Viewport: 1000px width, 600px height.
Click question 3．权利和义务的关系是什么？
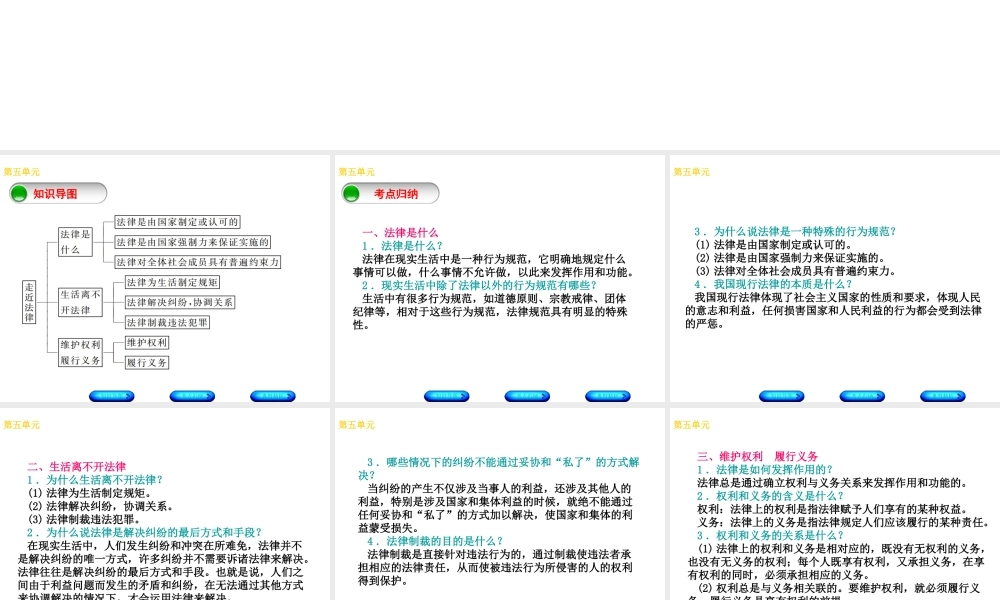coord(770,535)
